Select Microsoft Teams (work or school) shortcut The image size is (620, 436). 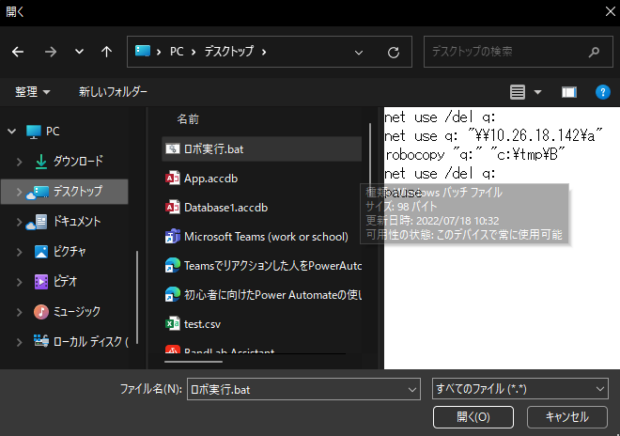point(262,237)
